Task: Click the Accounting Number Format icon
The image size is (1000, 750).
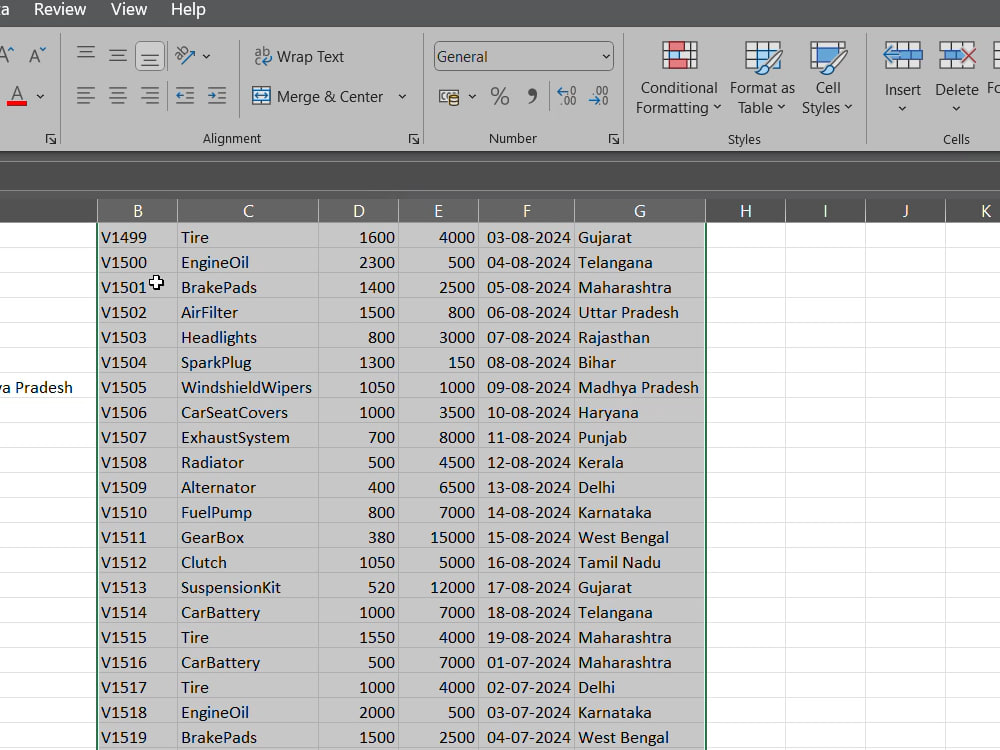Action: pyautogui.click(x=449, y=97)
